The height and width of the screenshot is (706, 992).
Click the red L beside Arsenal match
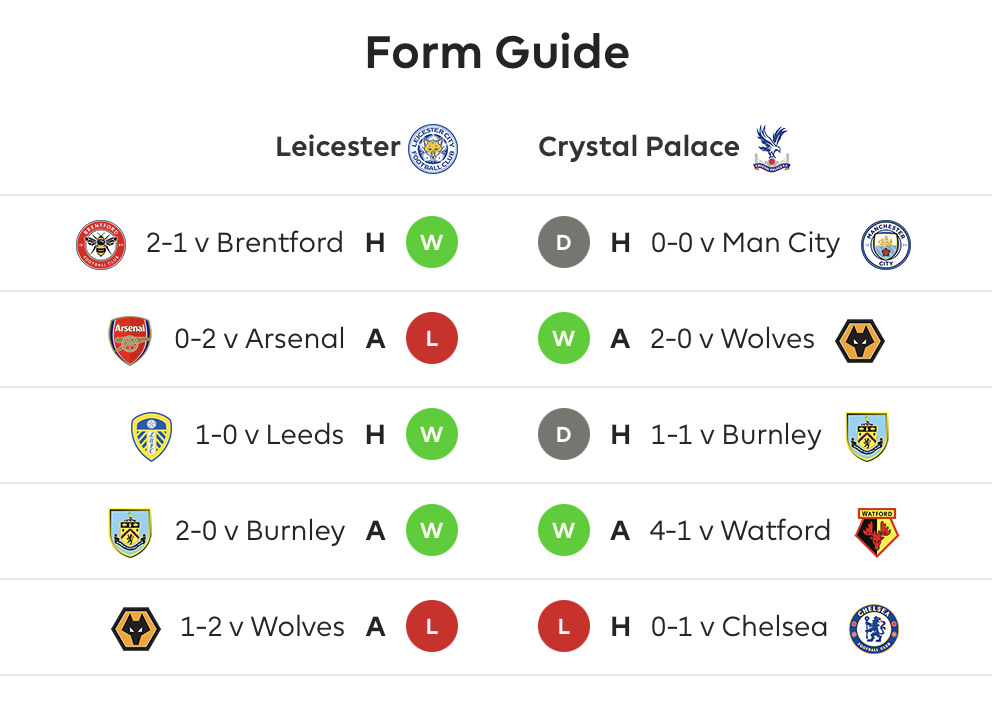[x=431, y=338]
